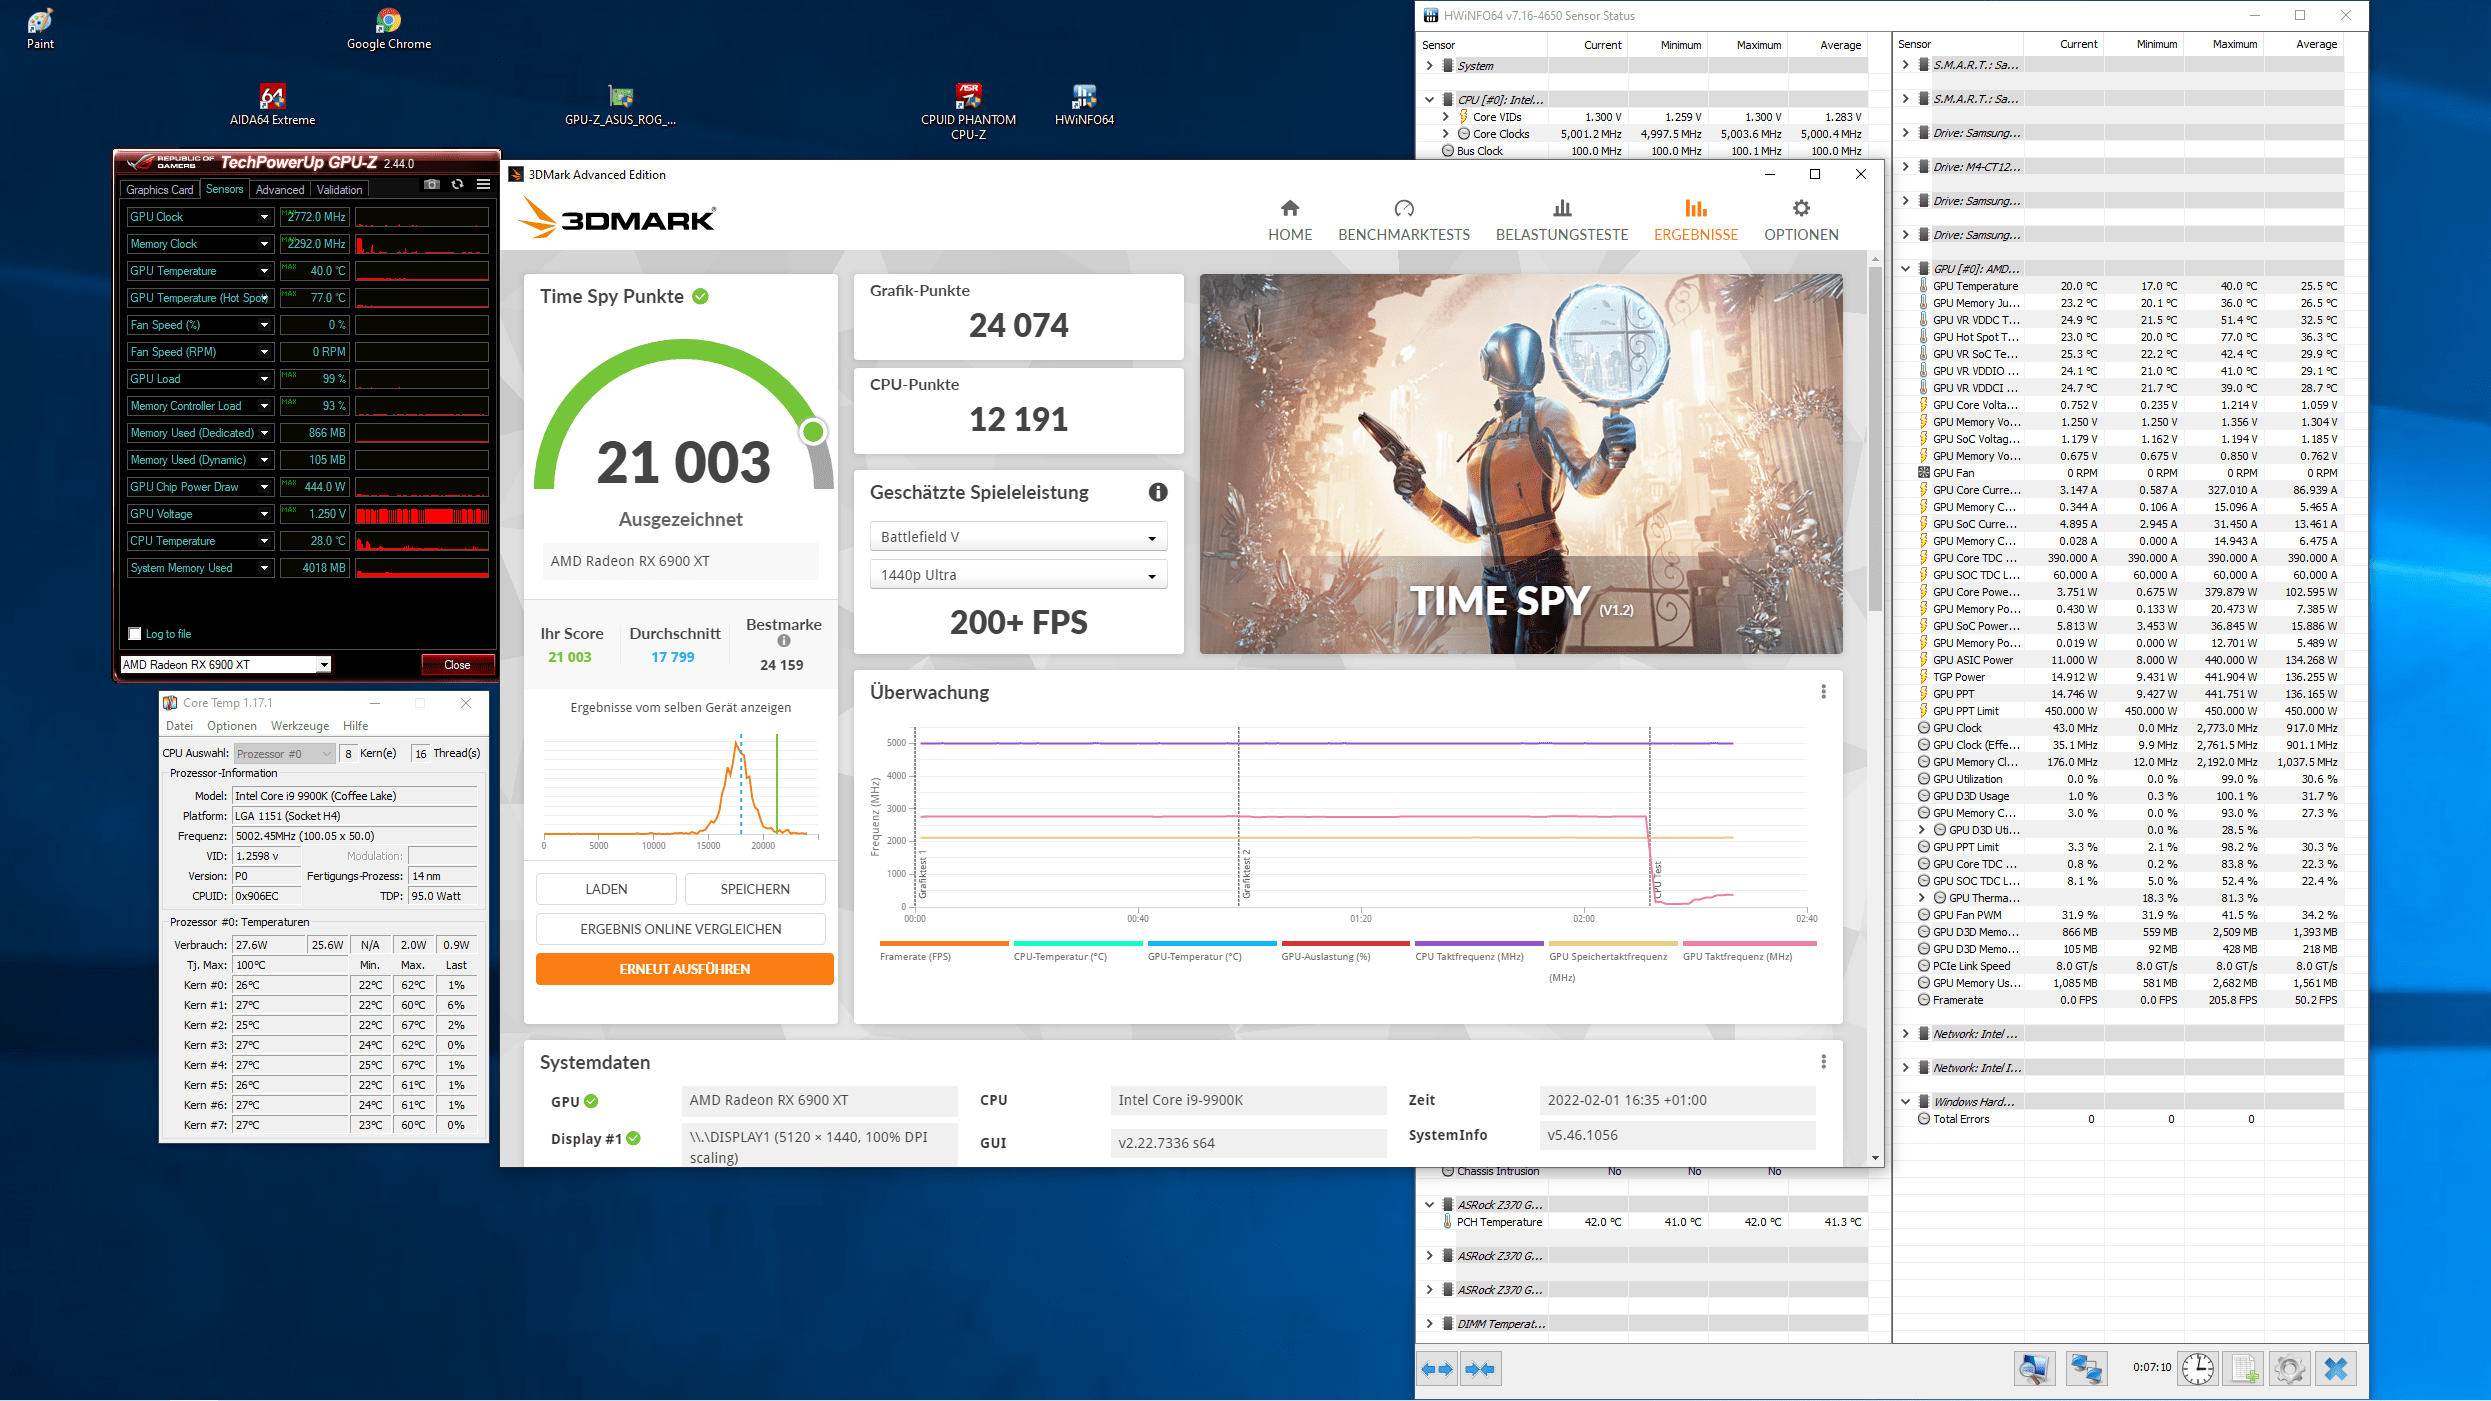The image size is (2491, 1401).
Task: Click the HWiNFO clock reset icon
Action: (2198, 1369)
